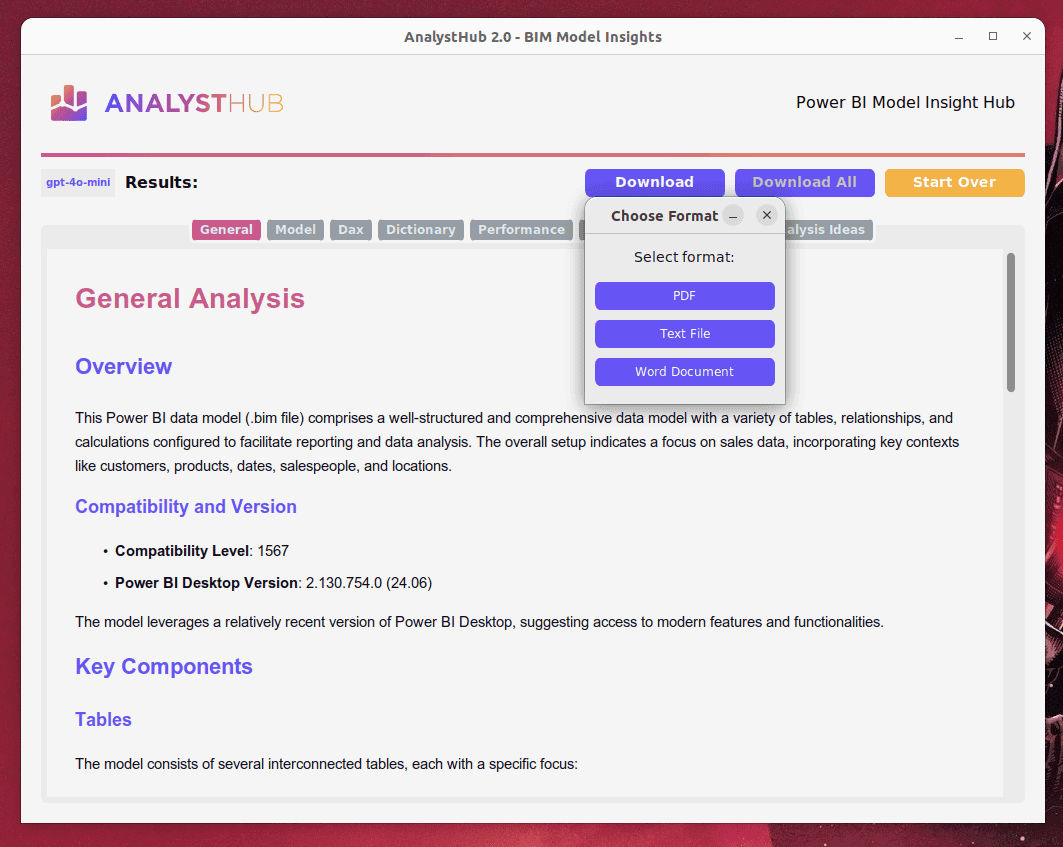This screenshot has height=847, width=1063.
Task: Choose PDF as download format
Action: 685,296
